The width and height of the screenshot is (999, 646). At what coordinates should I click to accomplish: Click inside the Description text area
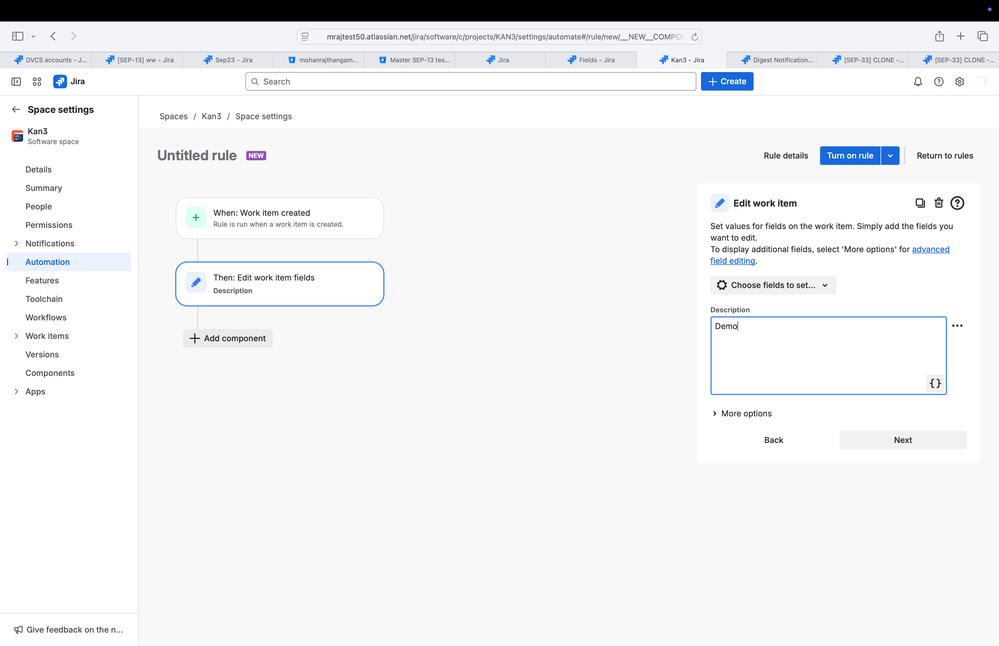828,355
